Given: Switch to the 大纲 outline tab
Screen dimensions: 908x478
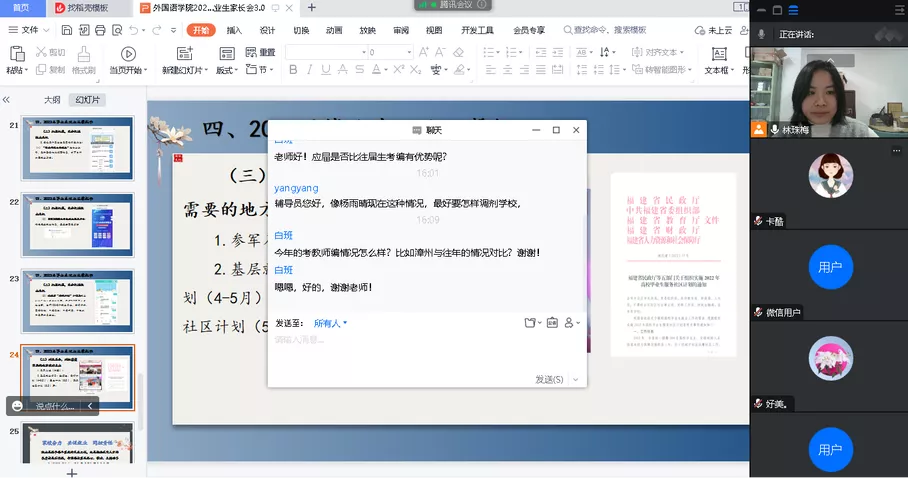Looking at the screenshot, I should (x=51, y=100).
